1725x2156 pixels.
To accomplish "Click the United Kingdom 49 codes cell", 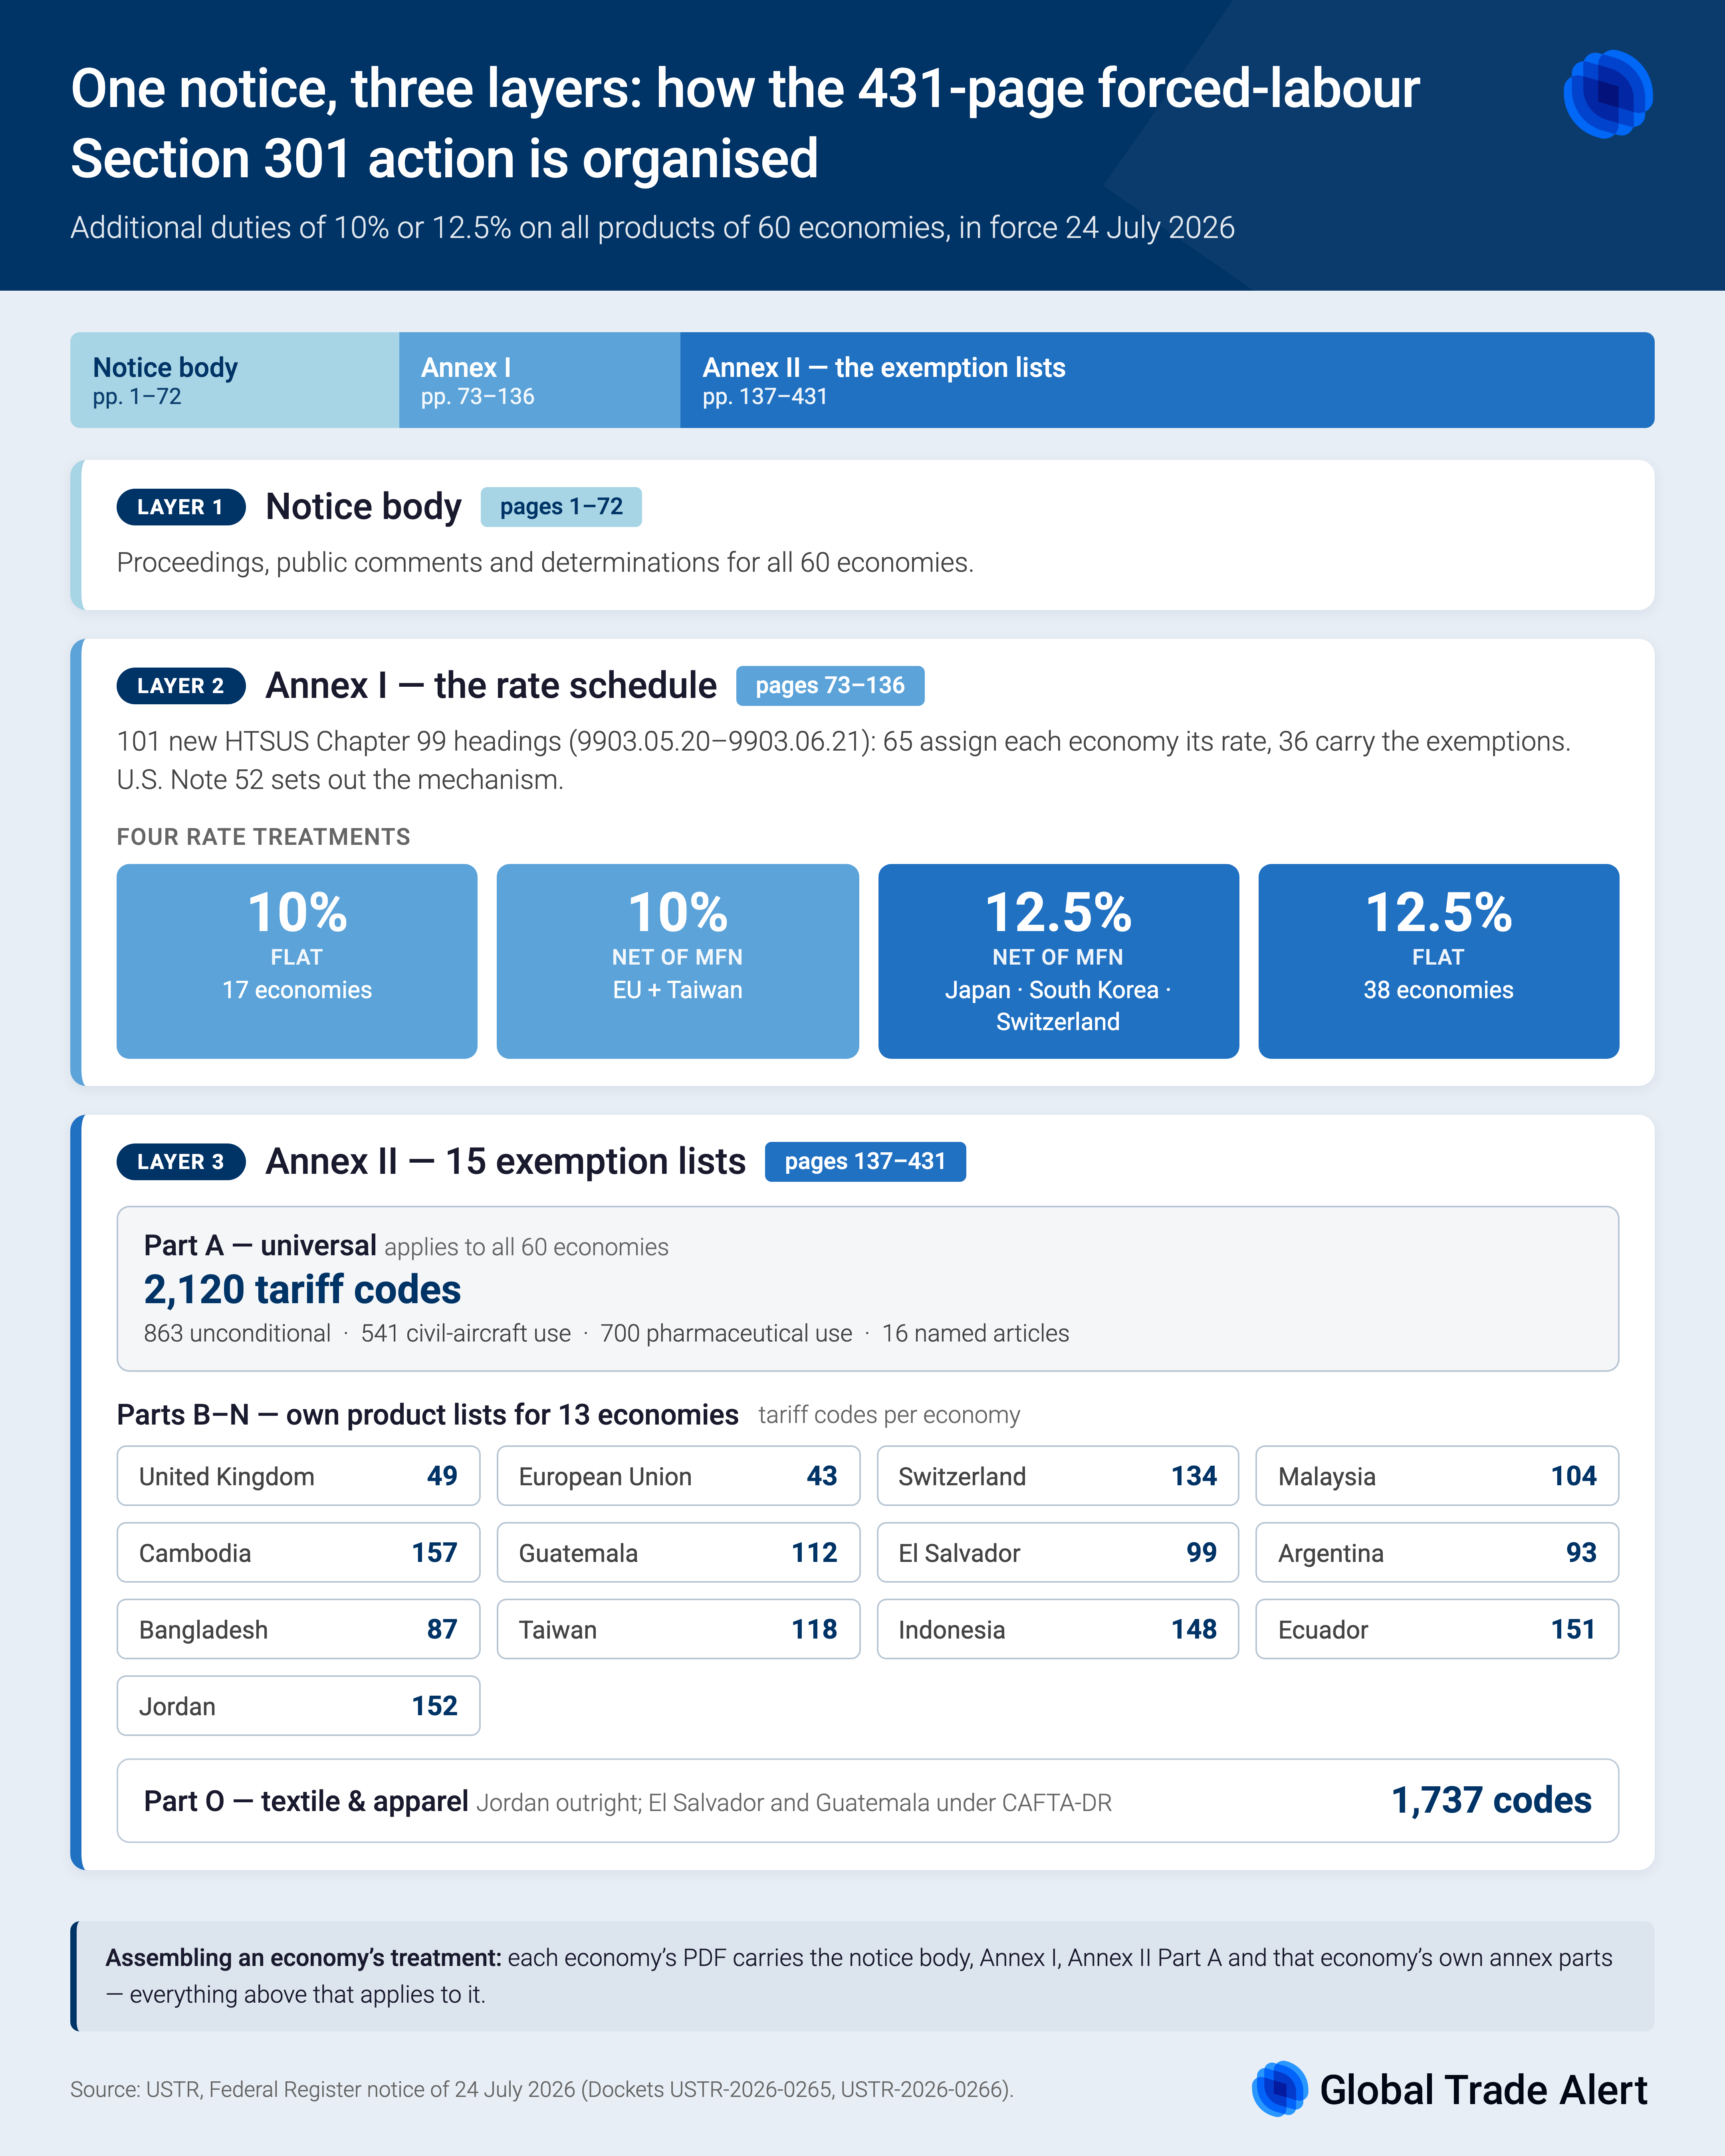I will point(298,1476).
